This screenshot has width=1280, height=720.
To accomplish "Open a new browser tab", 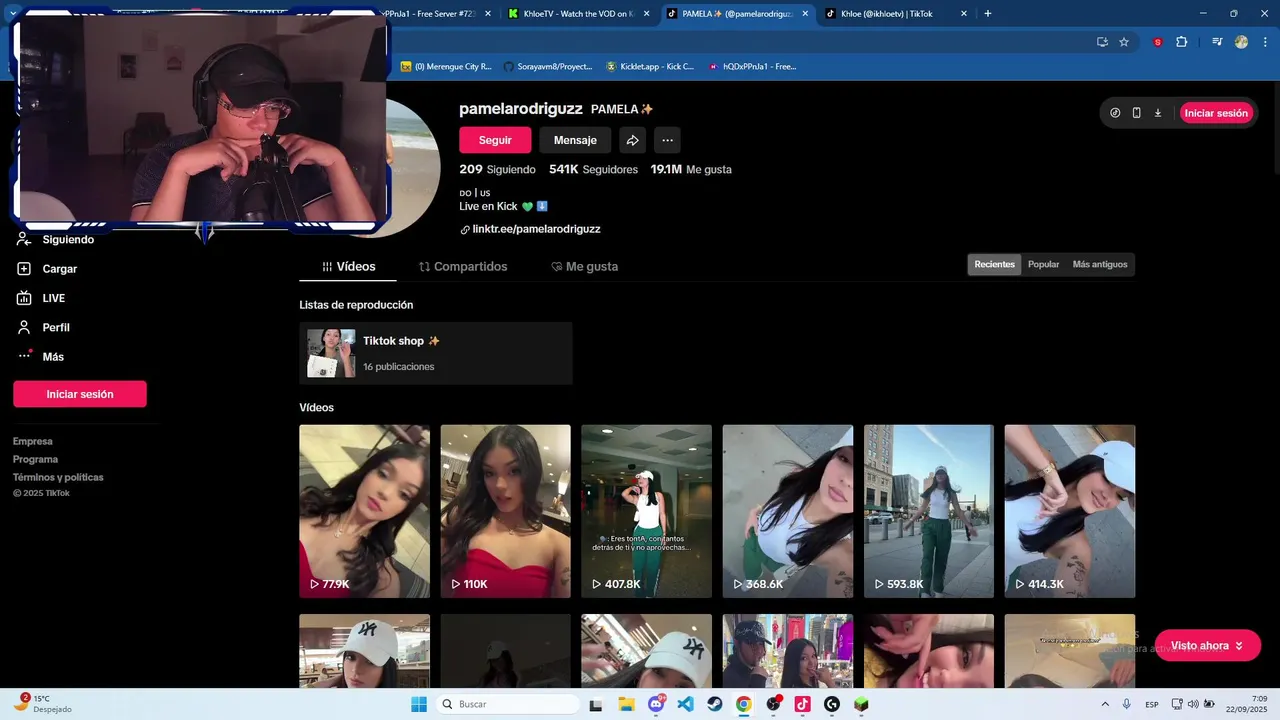I will tap(988, 13).
